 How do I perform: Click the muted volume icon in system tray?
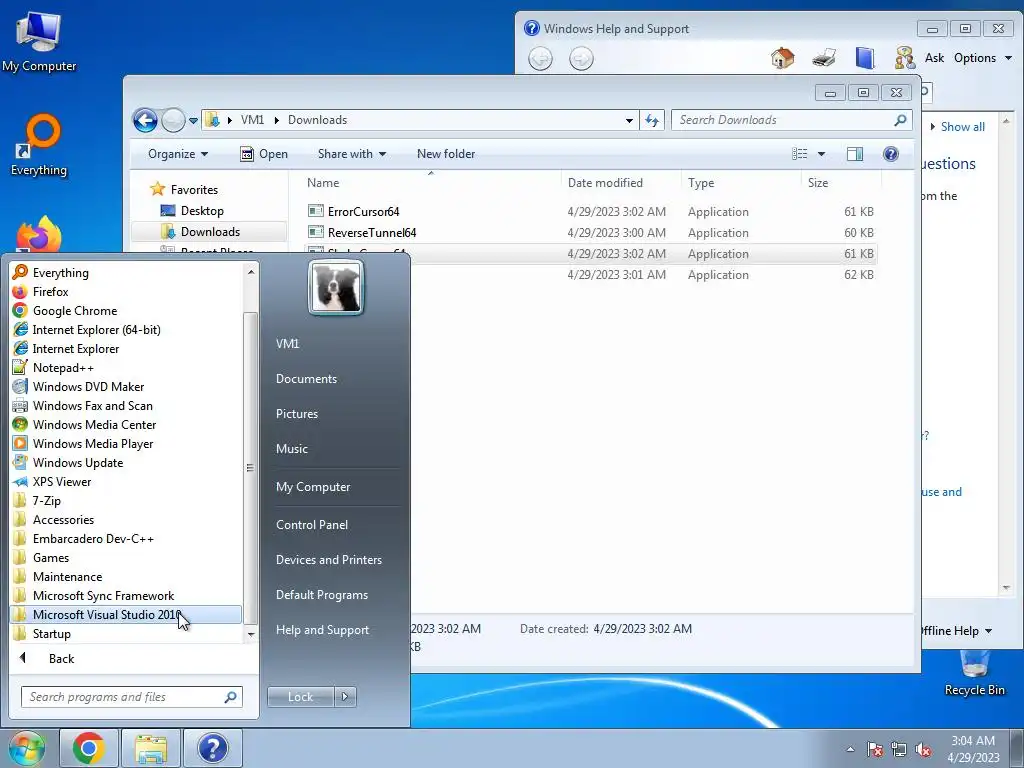(x=923, y=749)
